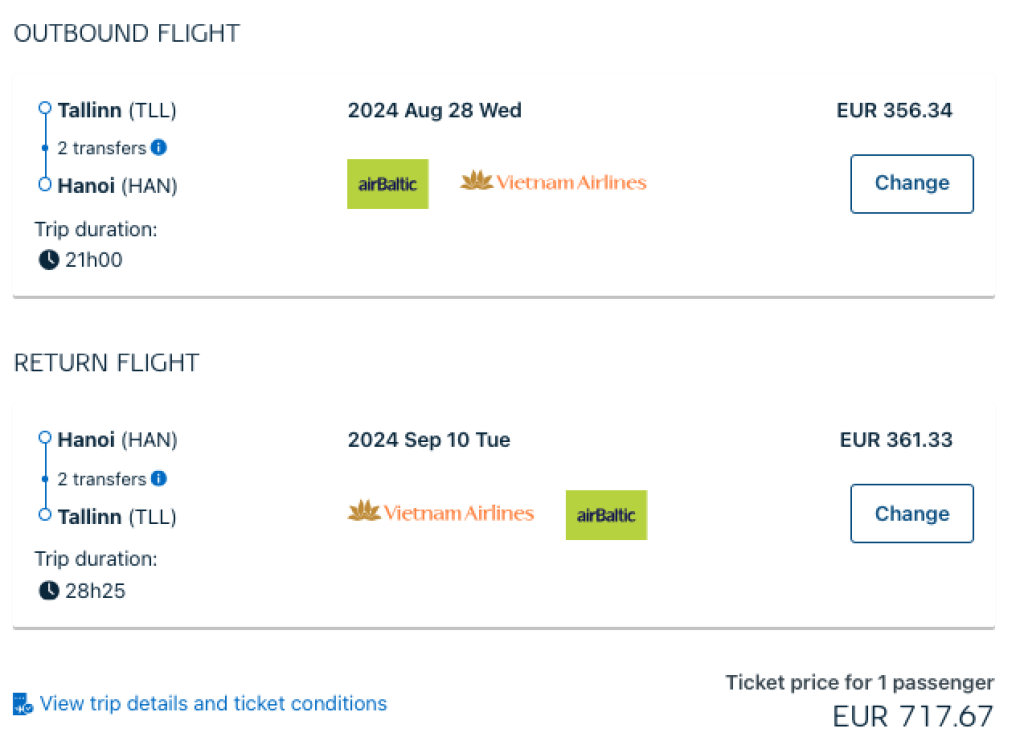This screenshot has height=749, width=1024.
Task: Click outbound '2 transfers' text
Action: pos(102,148)
